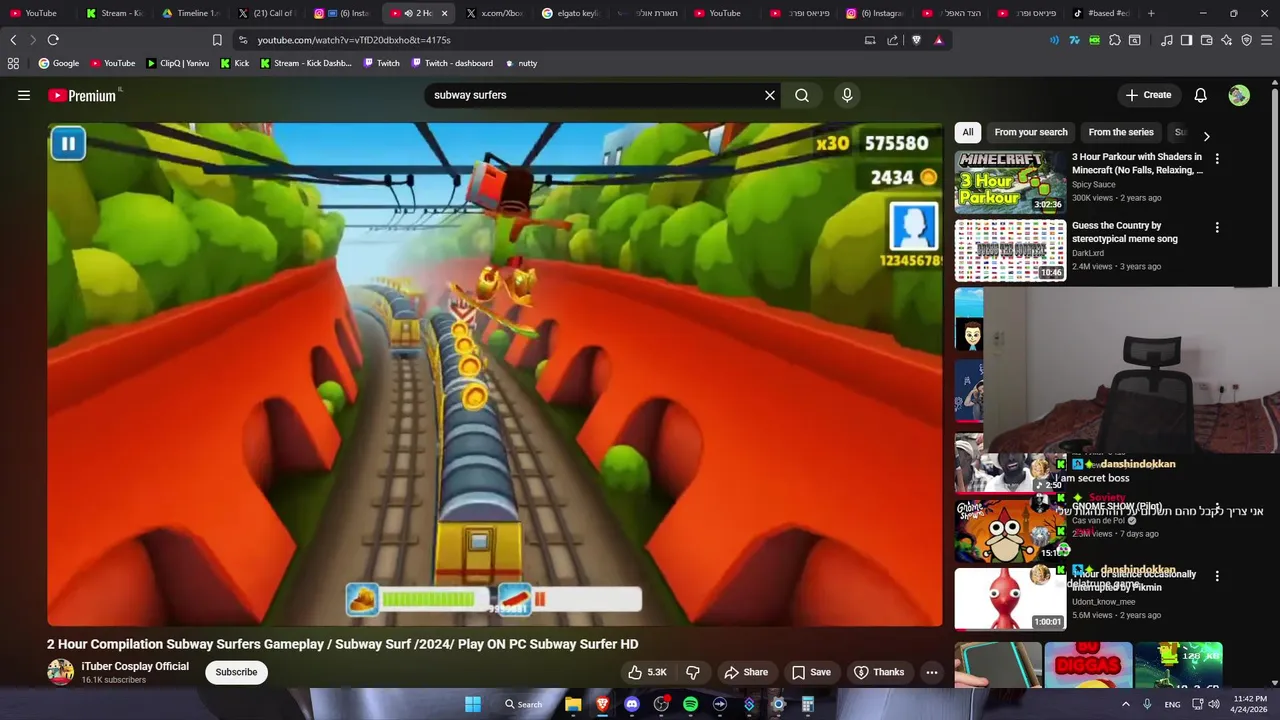Open Brave Rewards triangle icon
This screenshot has height=720, width=1280.
tap(938, 40)
